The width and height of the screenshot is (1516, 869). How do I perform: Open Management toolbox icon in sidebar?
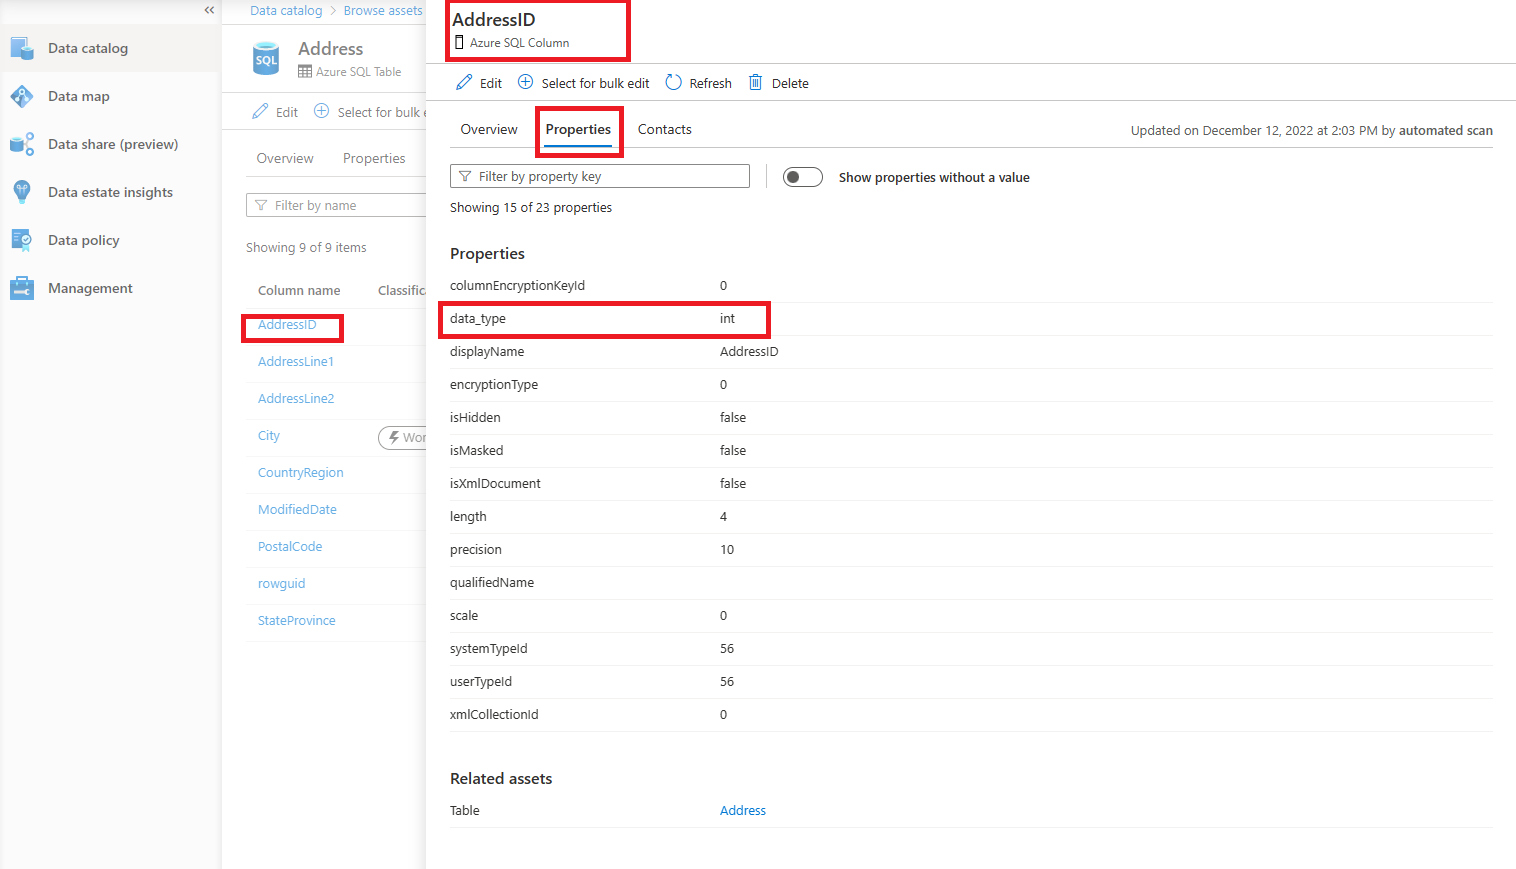pyautogui.click(x=22, y=288)
